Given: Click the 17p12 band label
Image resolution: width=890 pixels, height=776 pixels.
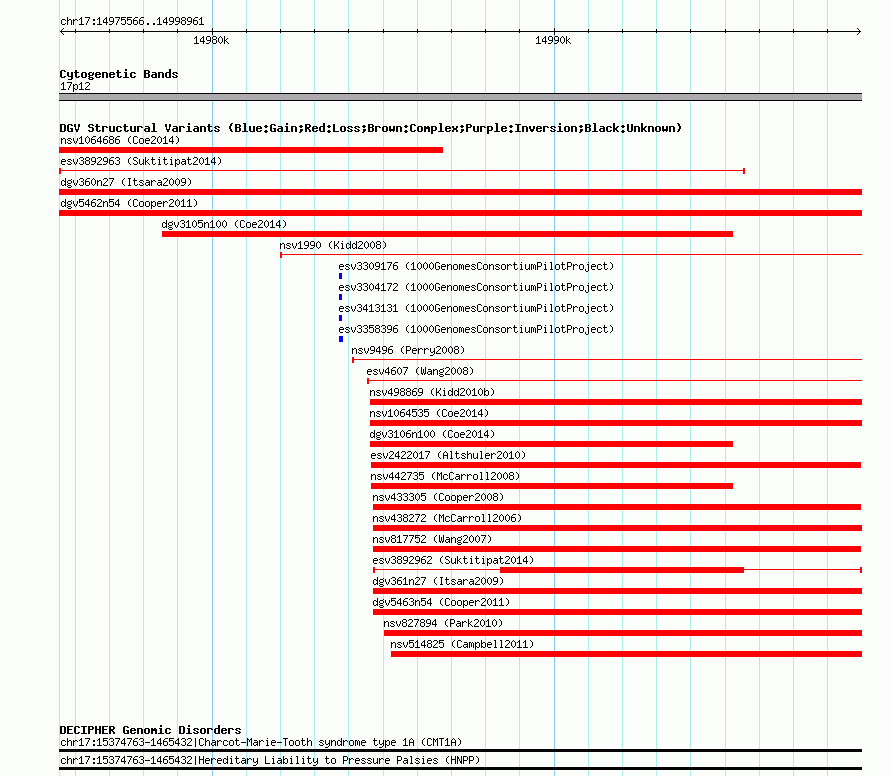Looking at the screenshot, I should (x=75, y=86).
